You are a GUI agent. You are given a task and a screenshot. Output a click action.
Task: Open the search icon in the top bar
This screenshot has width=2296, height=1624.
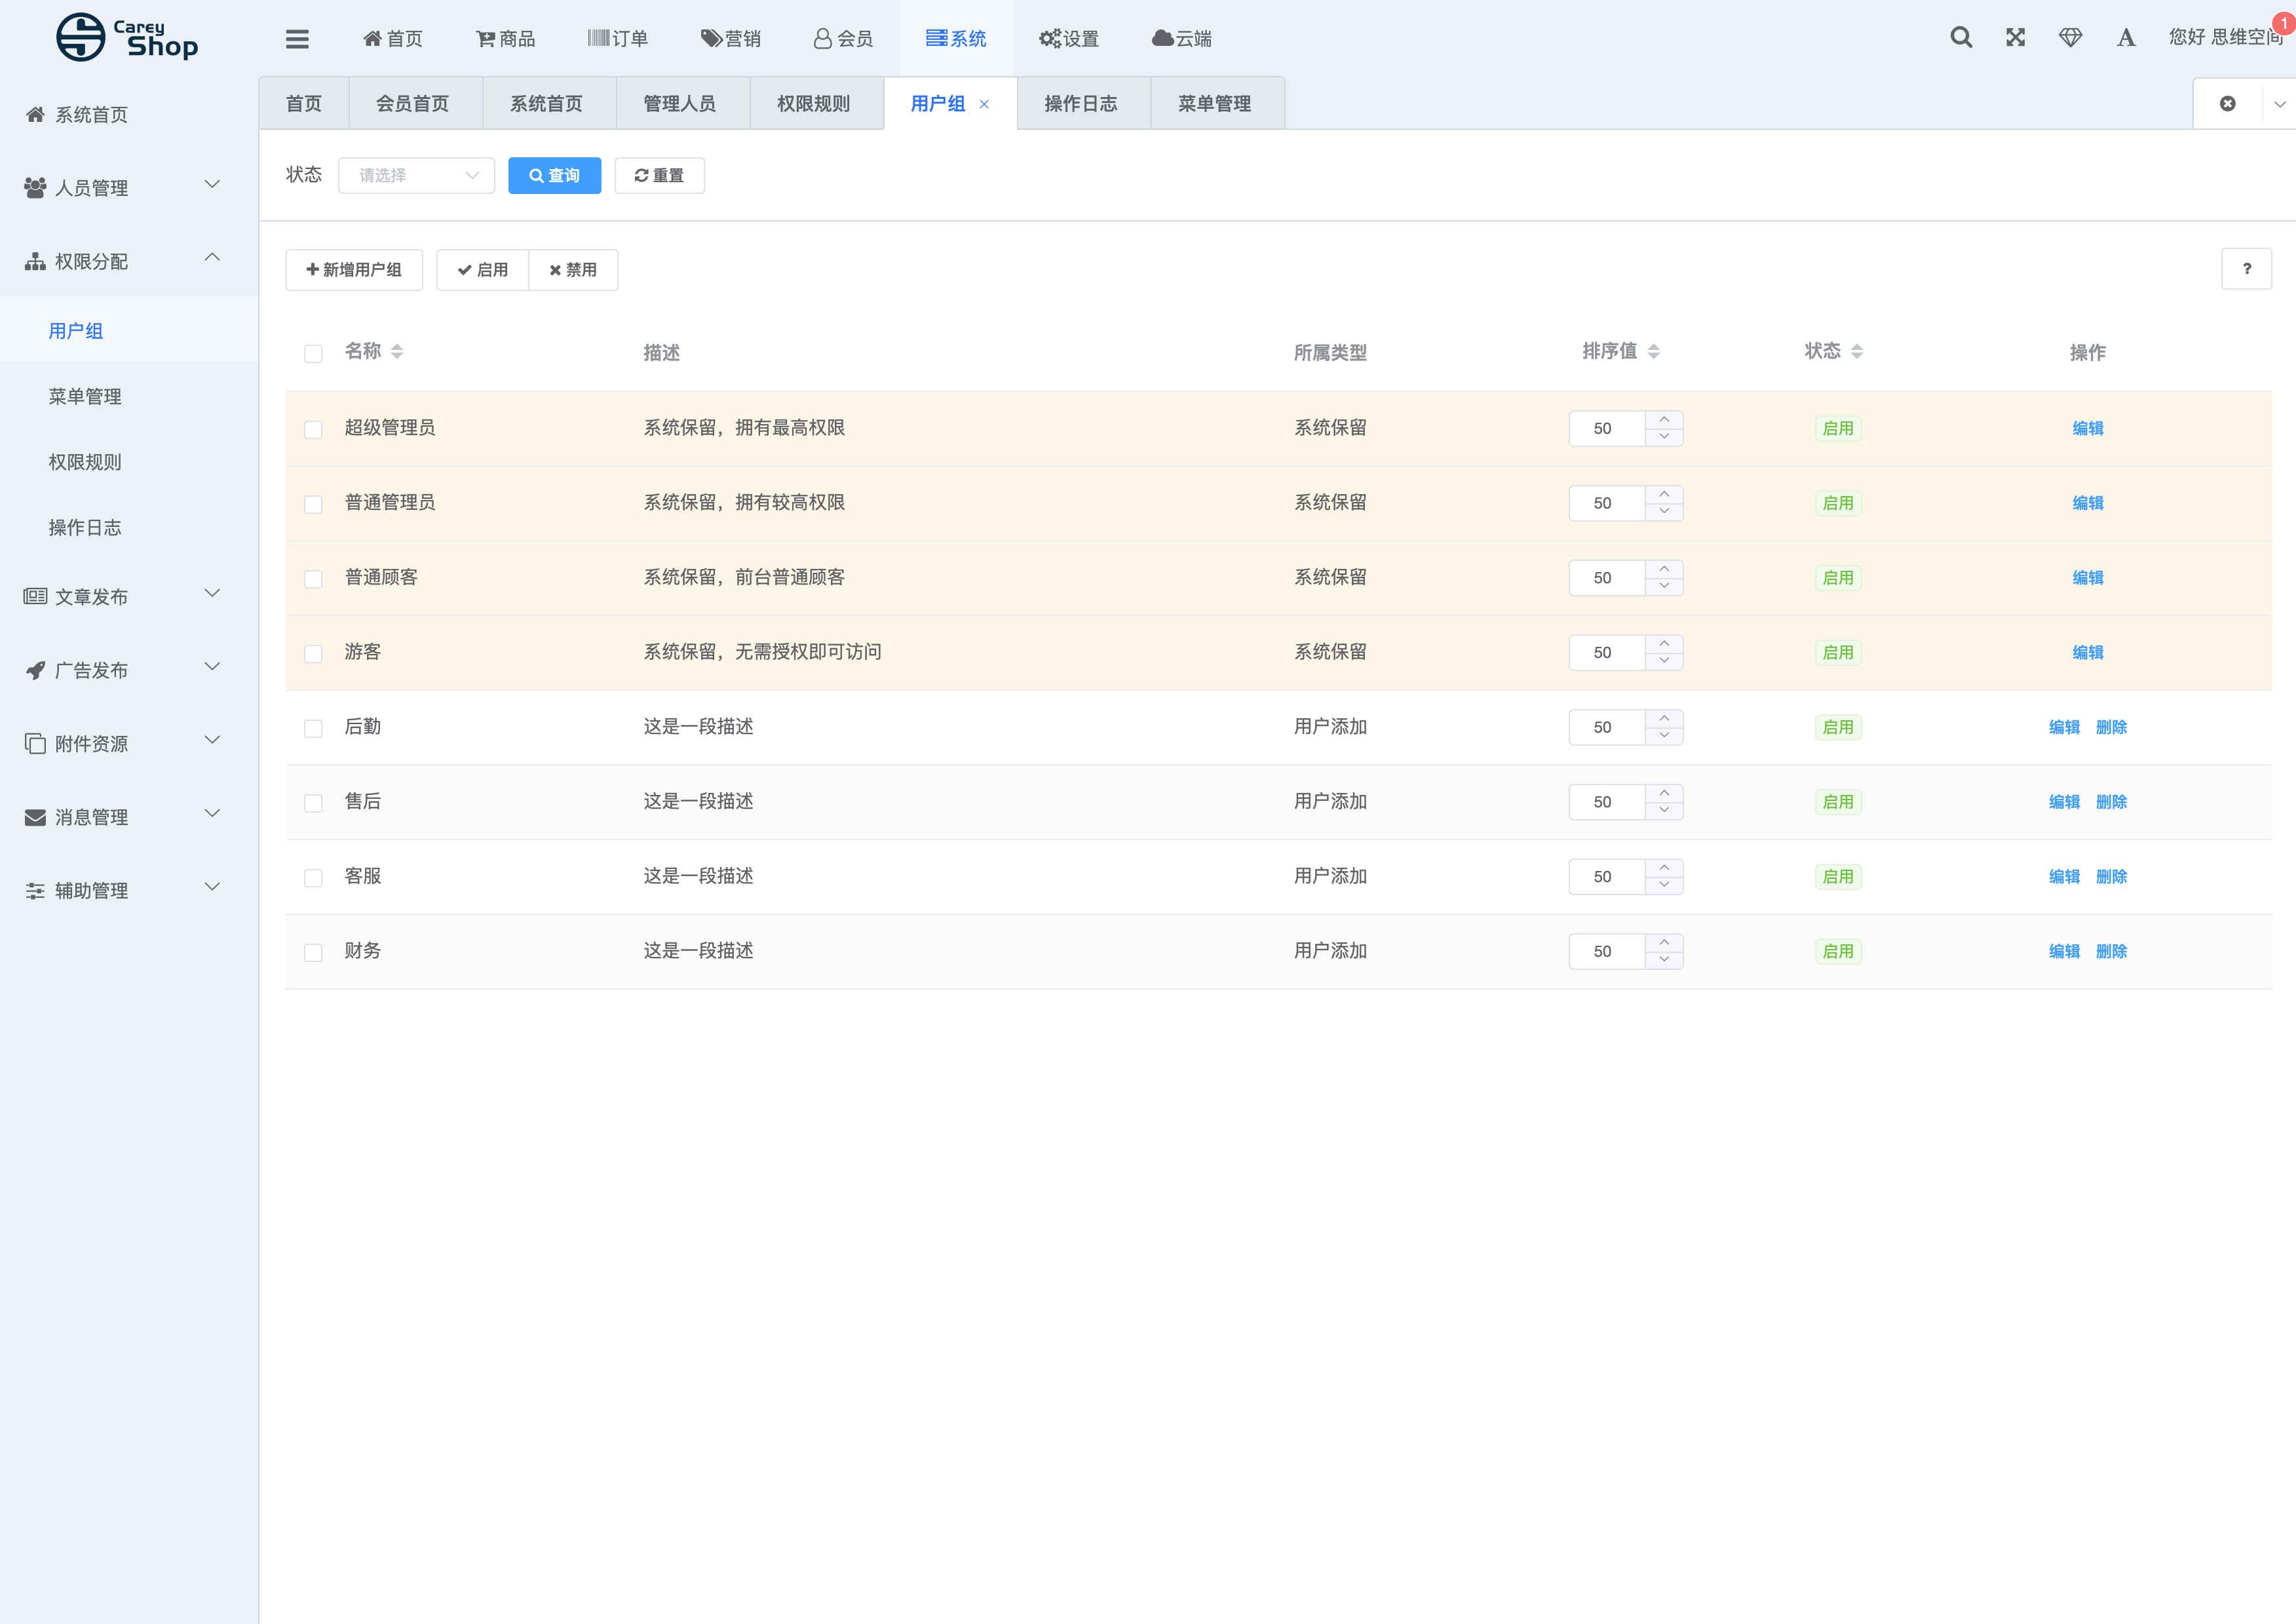(x=1961, y=37)
